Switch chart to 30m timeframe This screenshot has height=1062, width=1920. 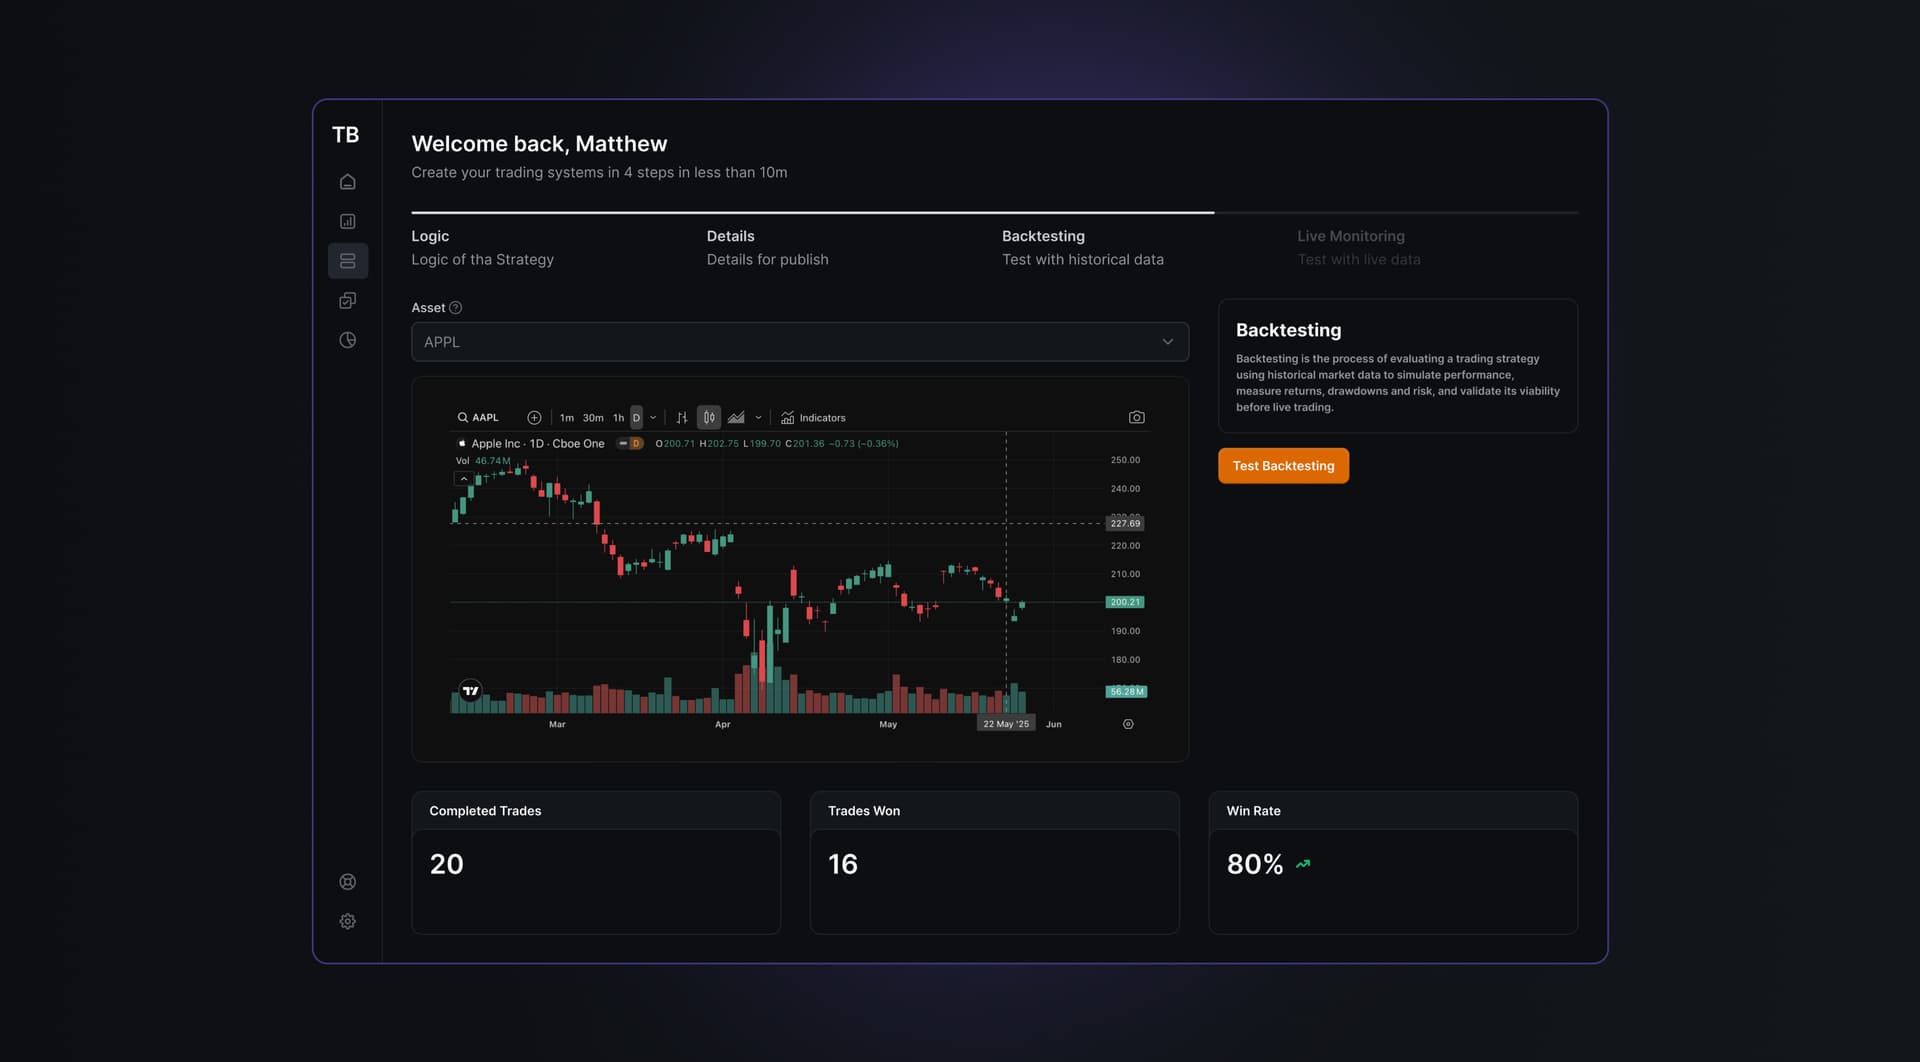593,418
